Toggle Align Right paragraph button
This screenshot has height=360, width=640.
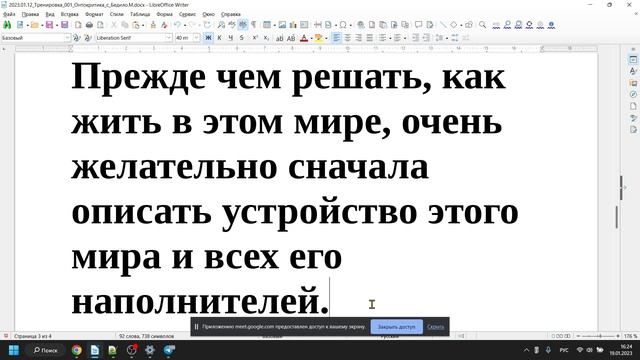pyautogui.click(x=358, y=38)
